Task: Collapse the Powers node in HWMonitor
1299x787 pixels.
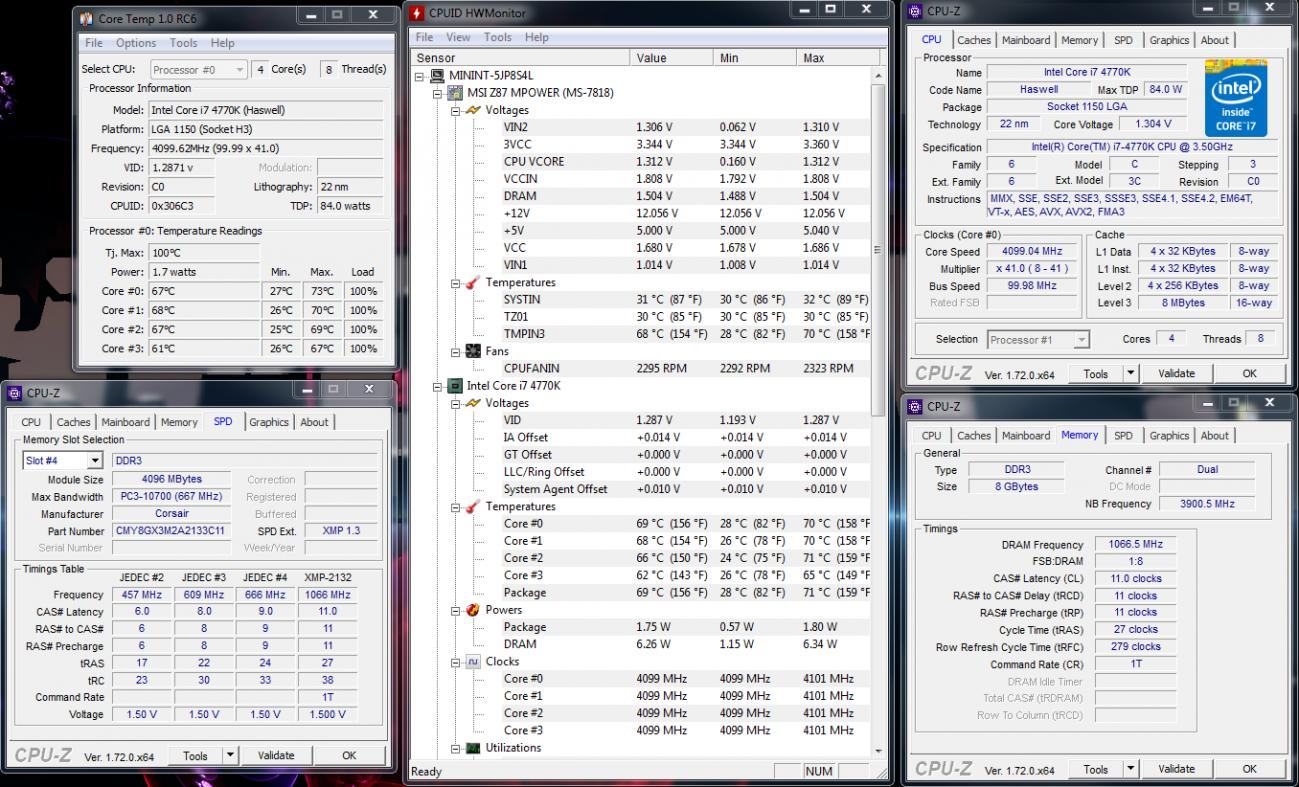Action: click(456, 610)
